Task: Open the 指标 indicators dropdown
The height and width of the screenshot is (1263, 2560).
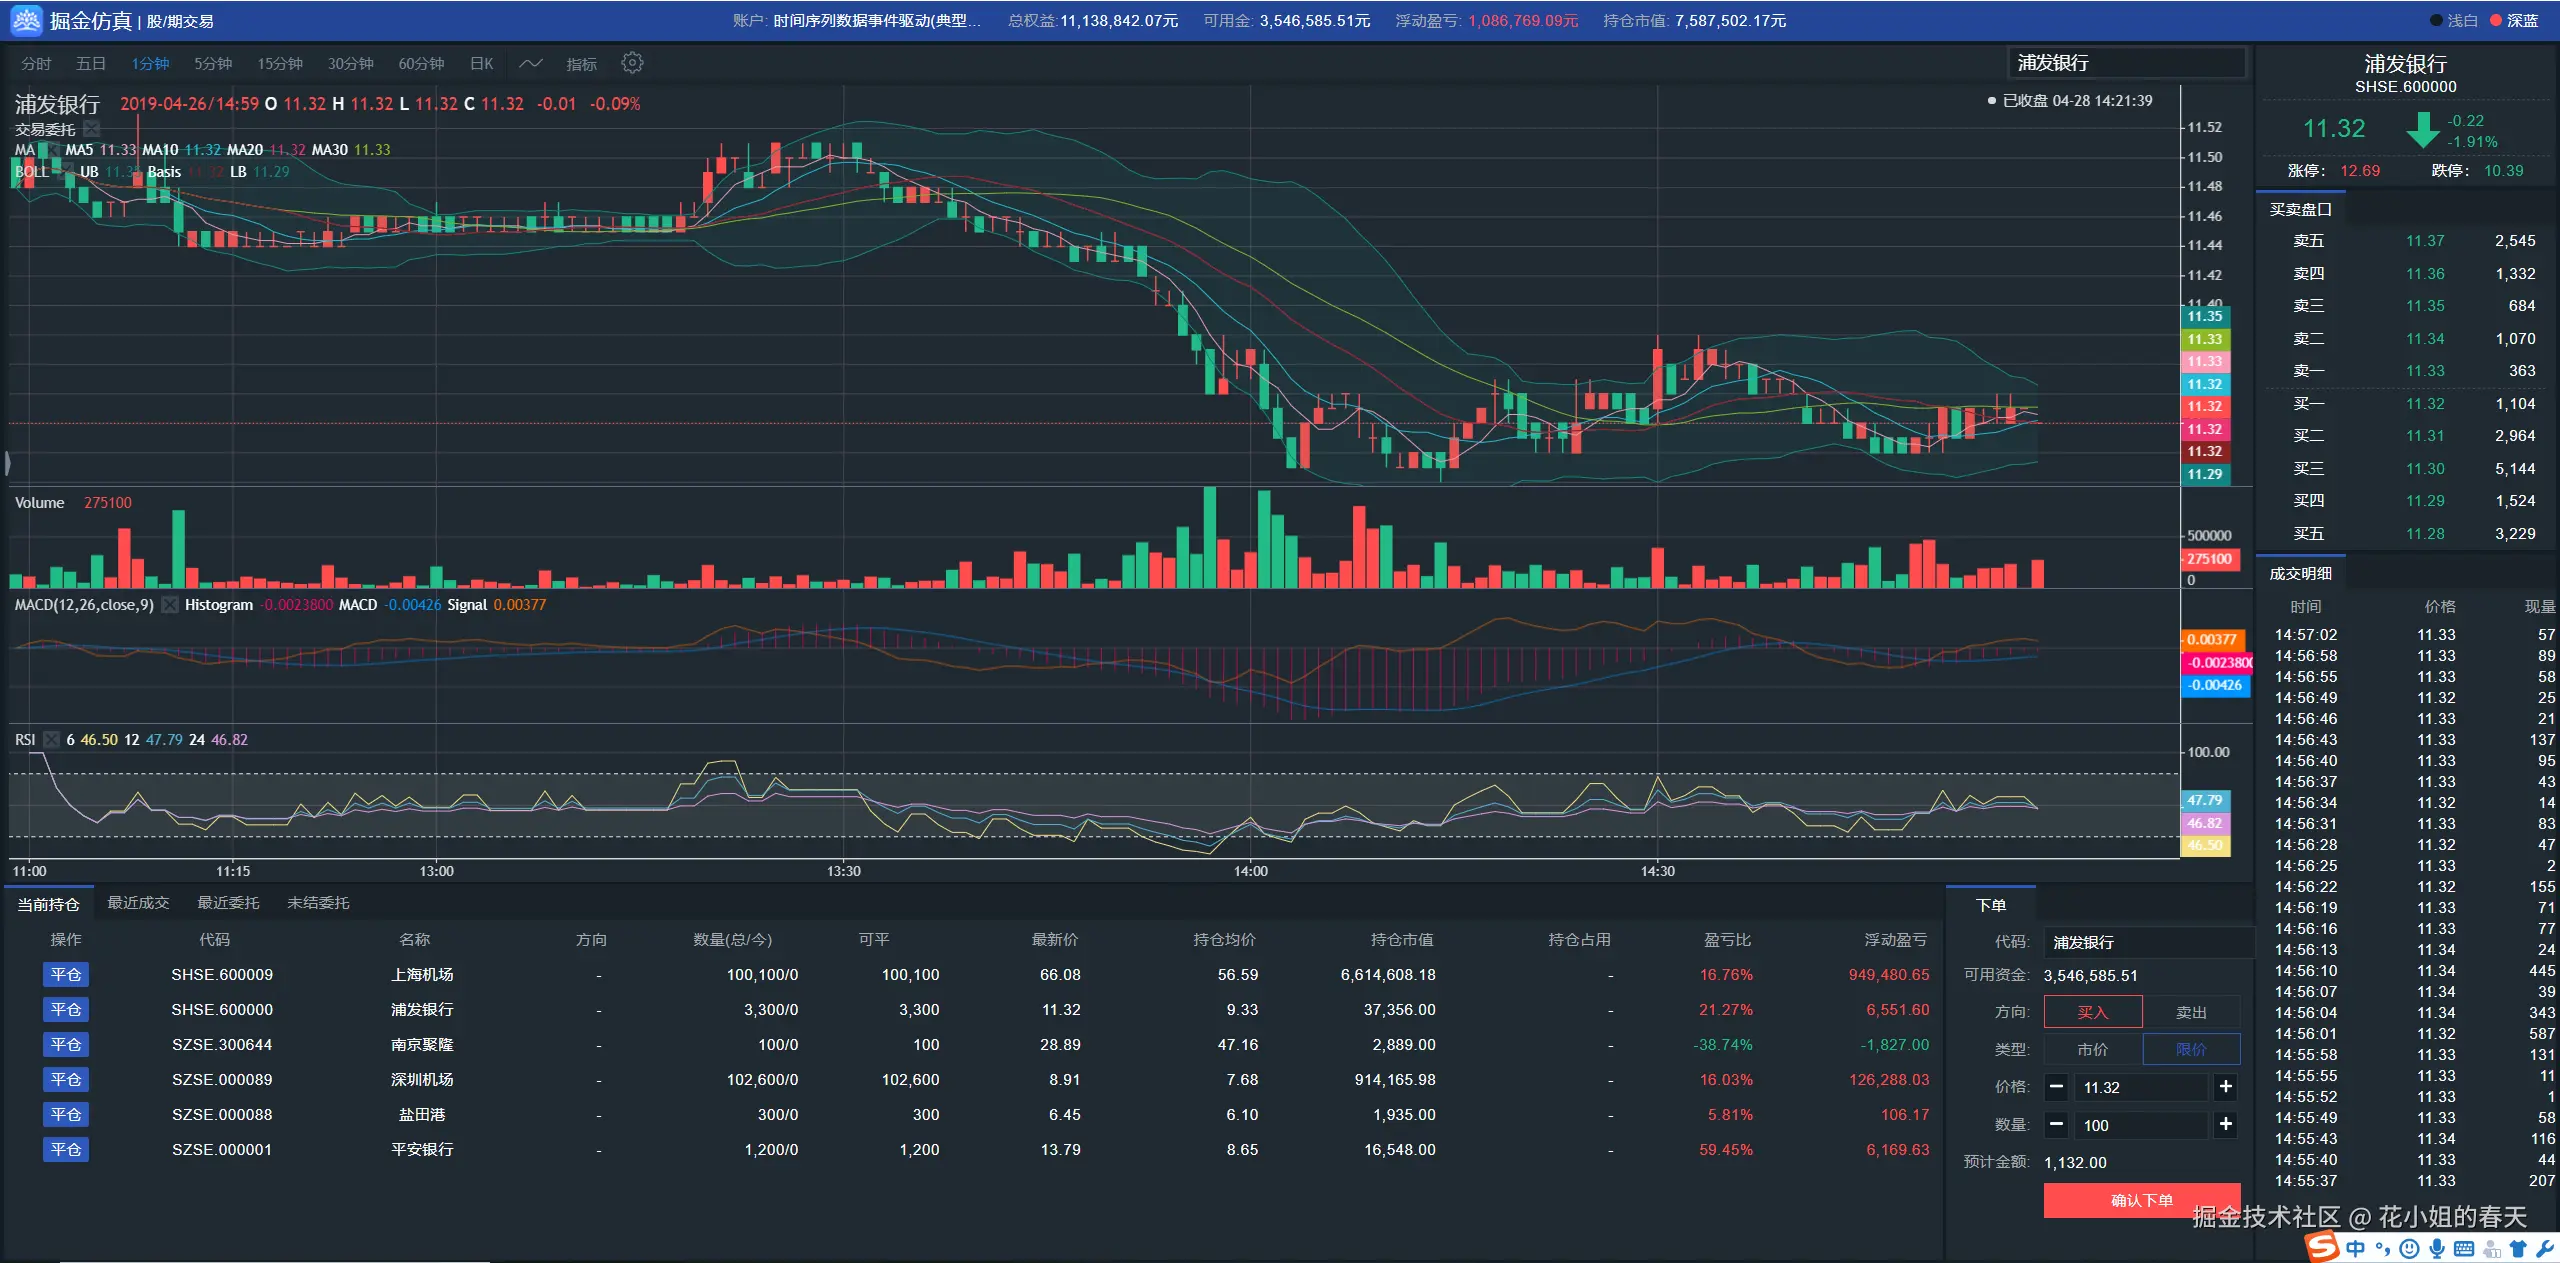Action: pyautogui.click(x=581, y=64)
